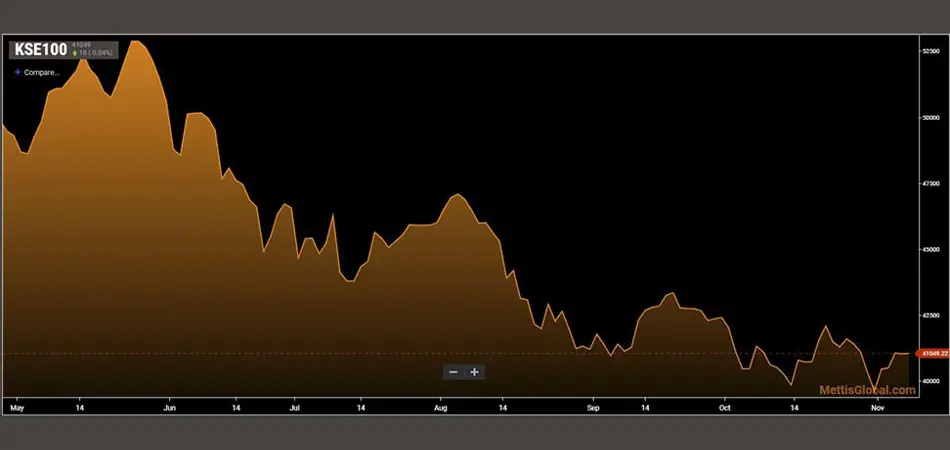Zoom in with the plus button
The height and width of the screenshot is (450, 950).
click(474, 372)
